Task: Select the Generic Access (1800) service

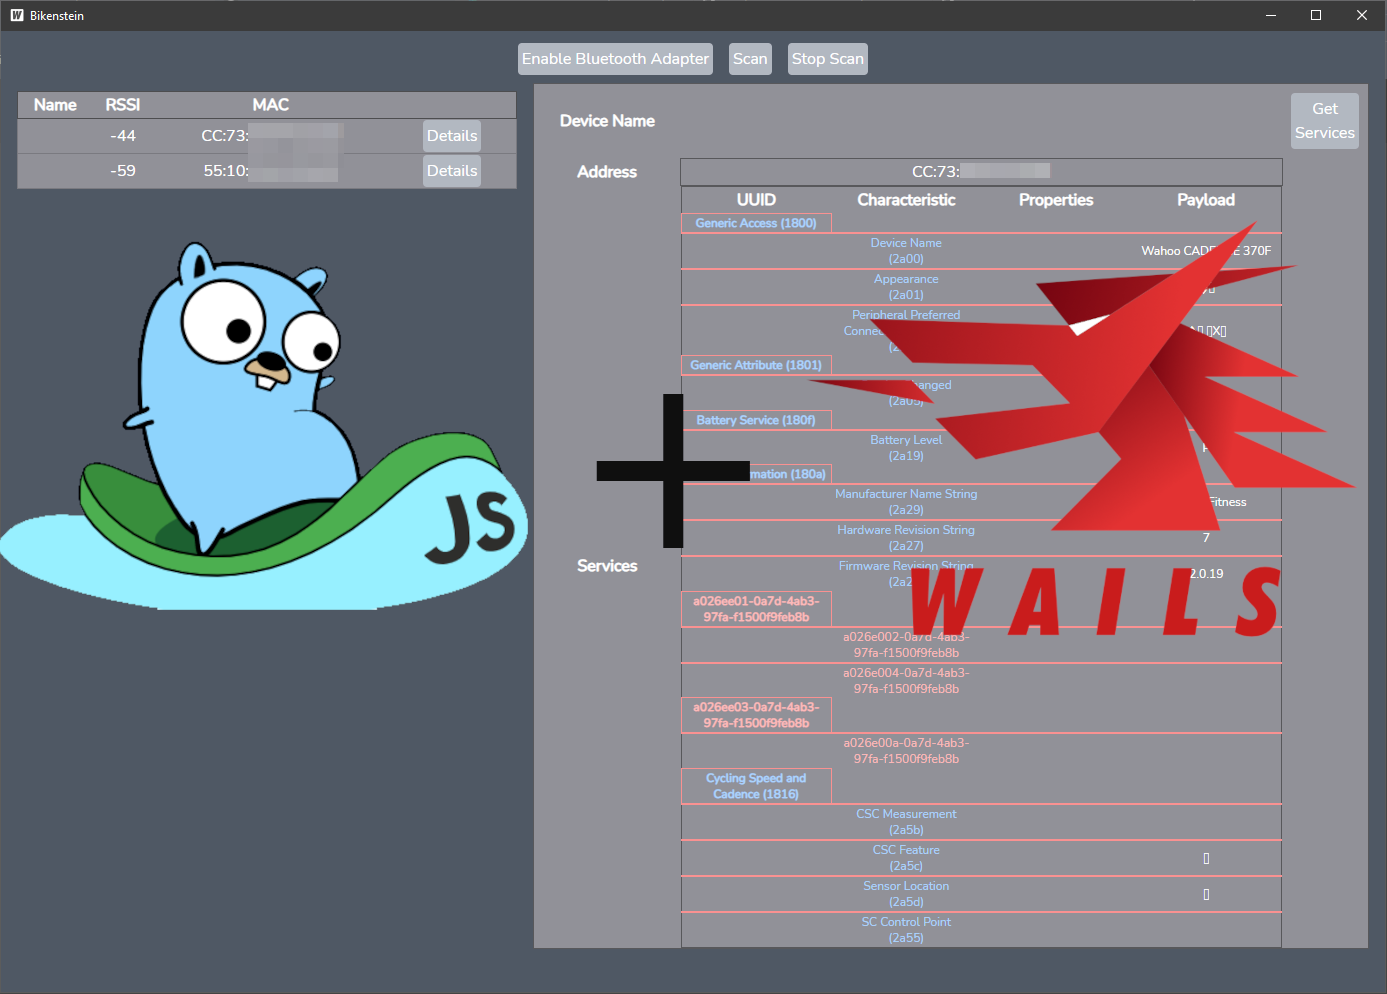Action: pos(756,223)
